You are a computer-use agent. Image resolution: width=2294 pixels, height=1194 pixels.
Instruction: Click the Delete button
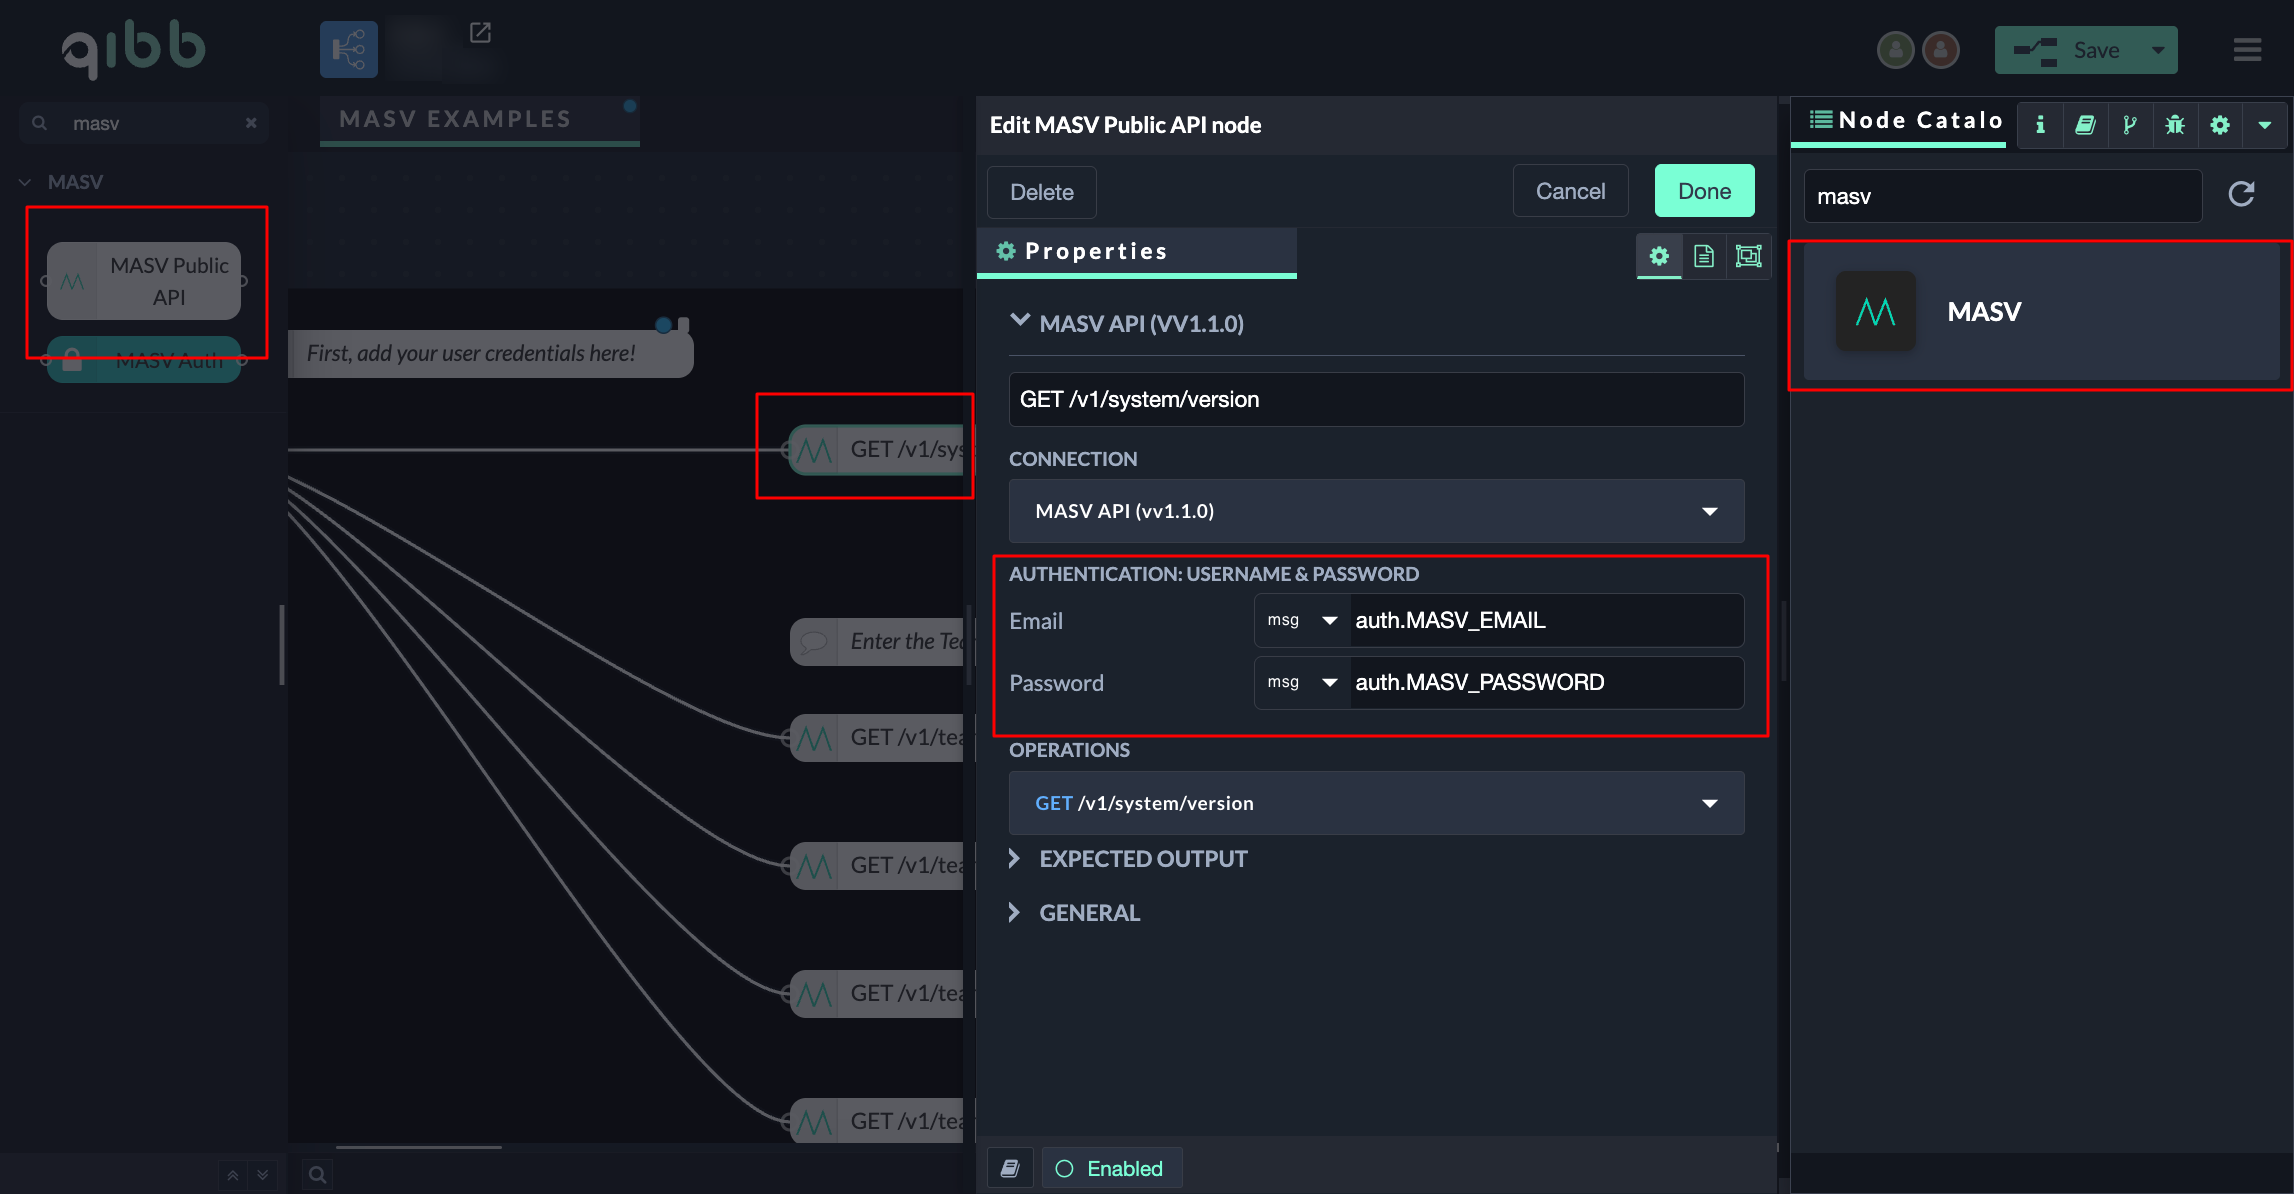1041,192
